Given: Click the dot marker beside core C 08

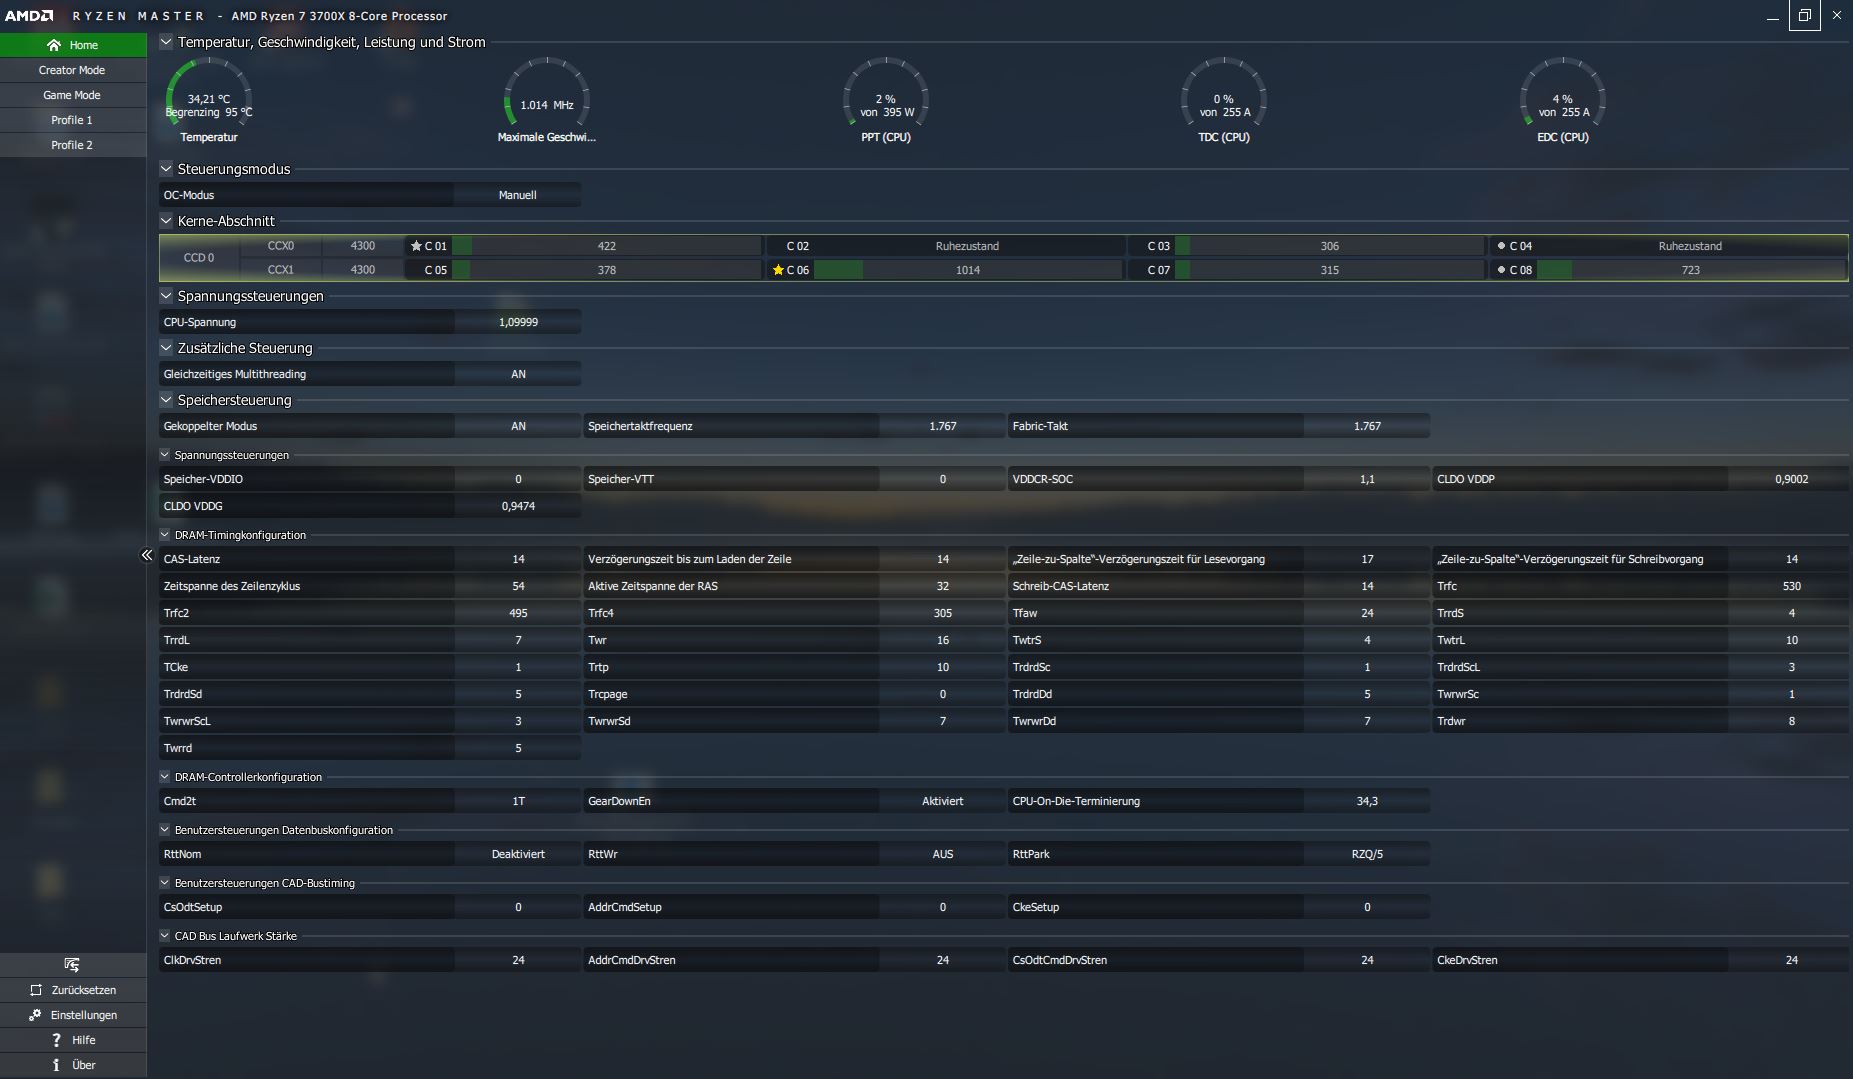Looking at the screenshot, I should pos(1501,270).
